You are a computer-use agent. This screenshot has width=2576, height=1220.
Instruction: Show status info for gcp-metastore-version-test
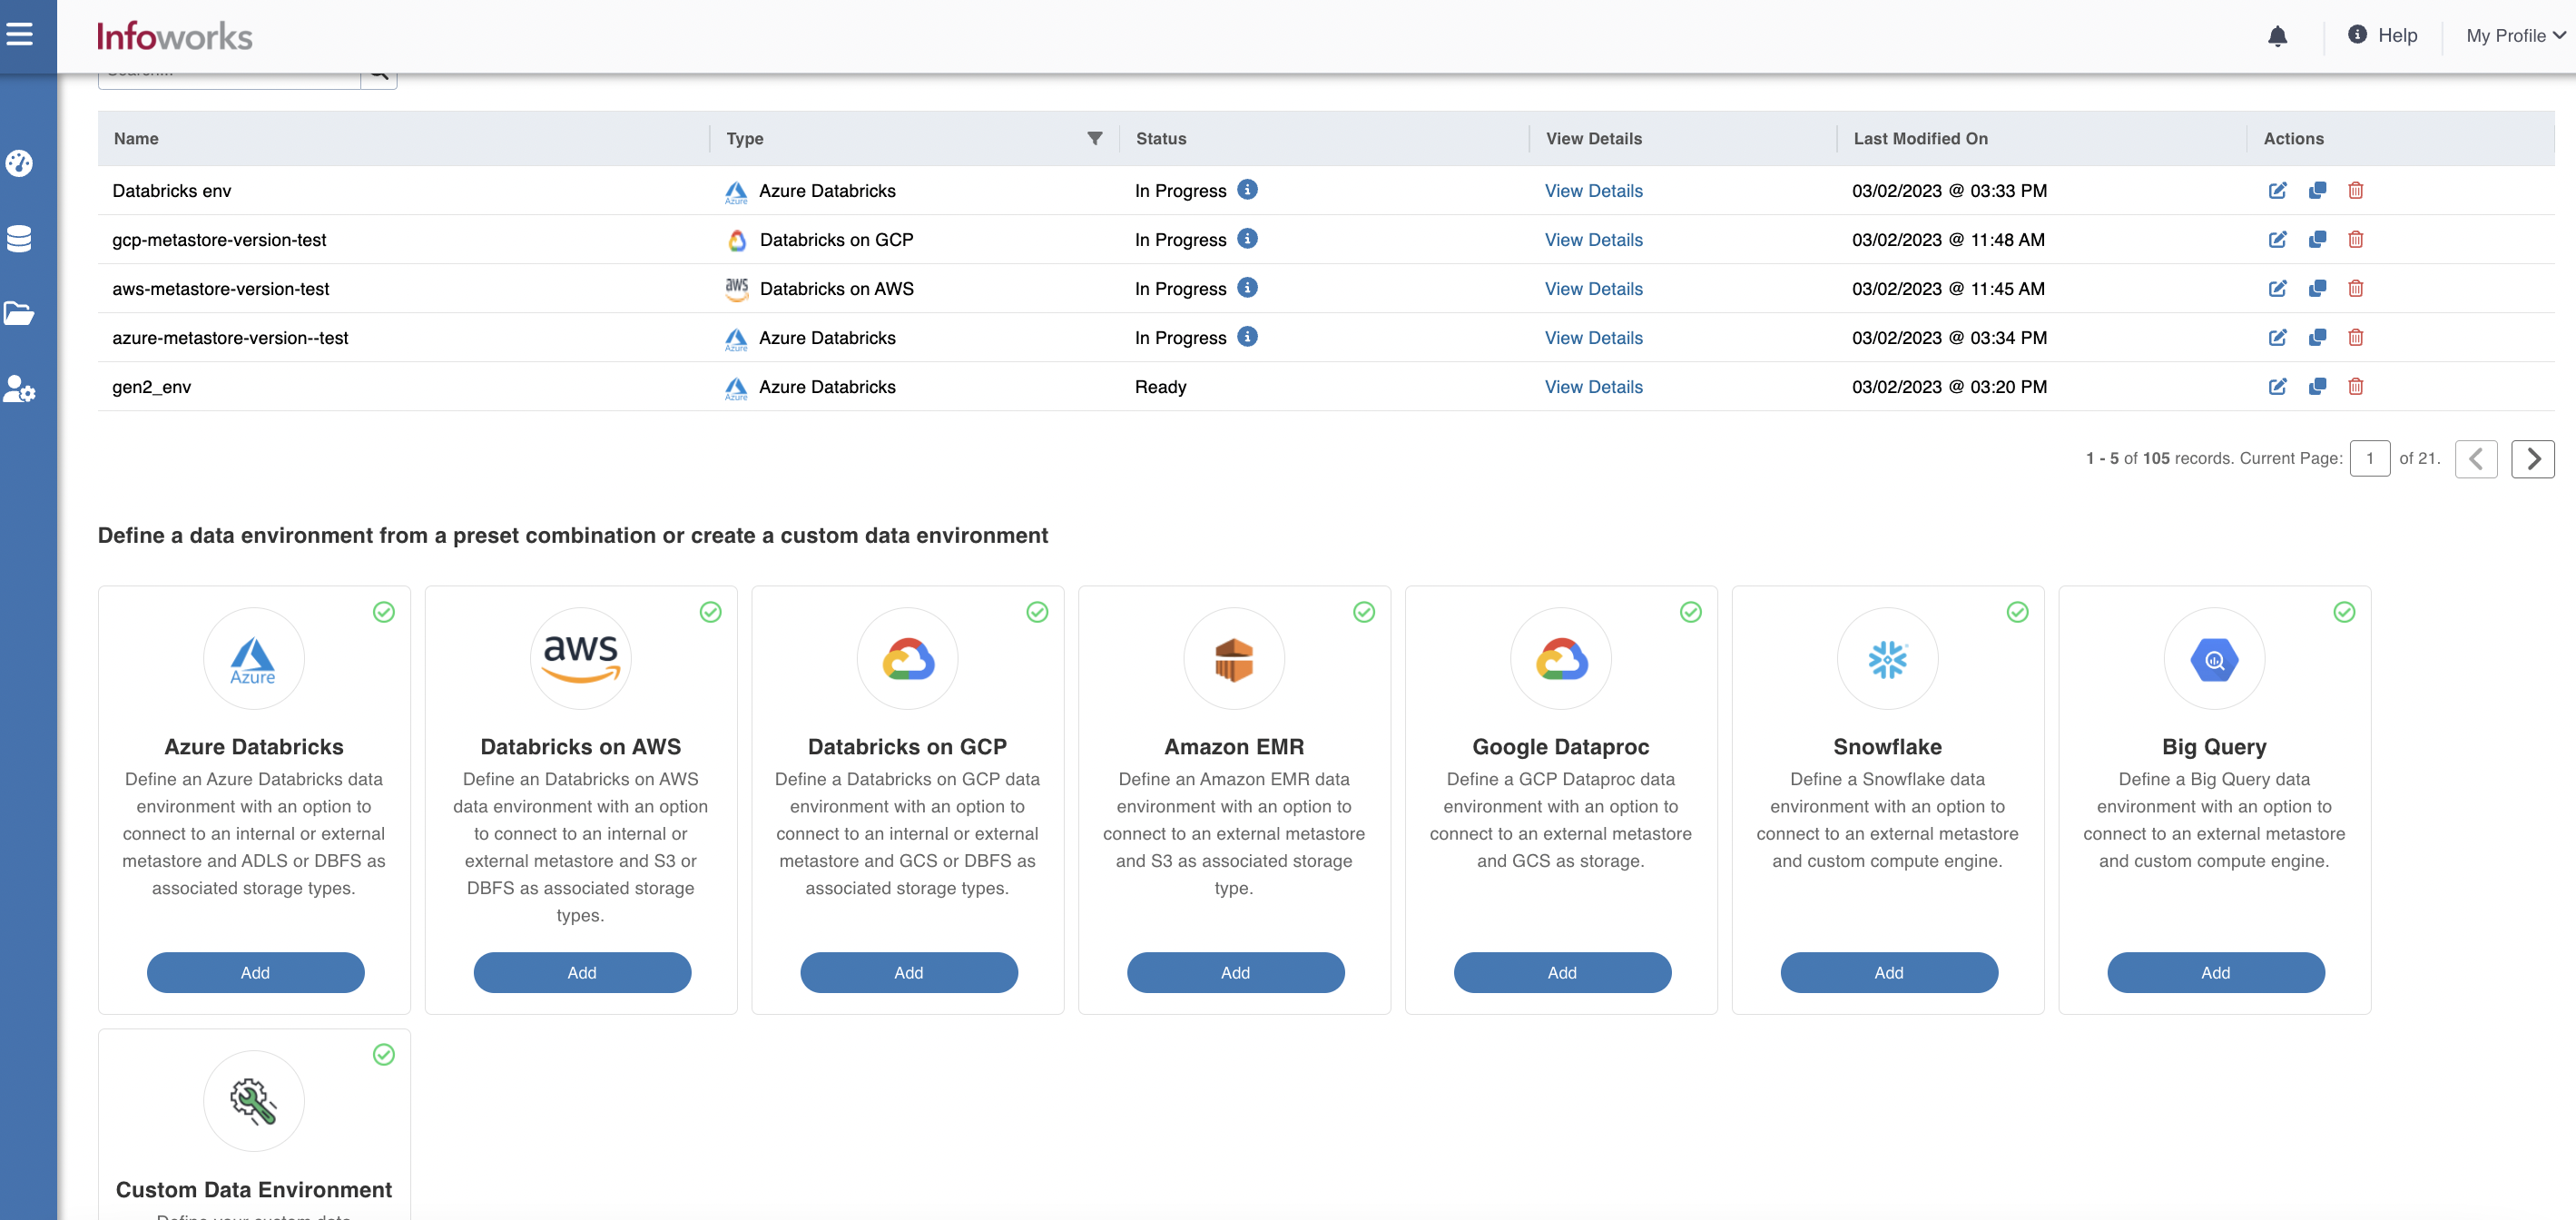point(1247,238)
